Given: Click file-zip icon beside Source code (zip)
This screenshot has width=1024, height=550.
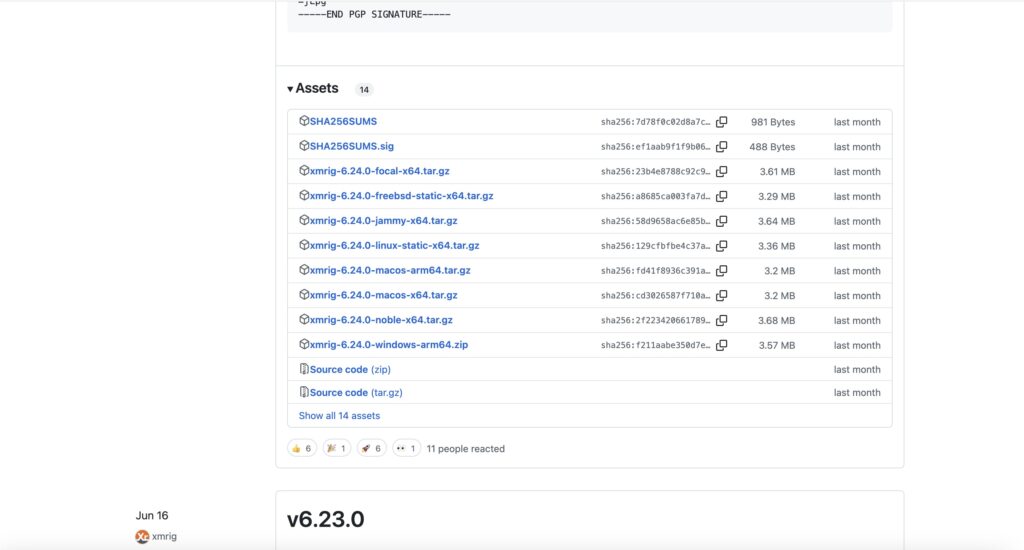Looking at the screenshot, I should (x=304, y=369).
